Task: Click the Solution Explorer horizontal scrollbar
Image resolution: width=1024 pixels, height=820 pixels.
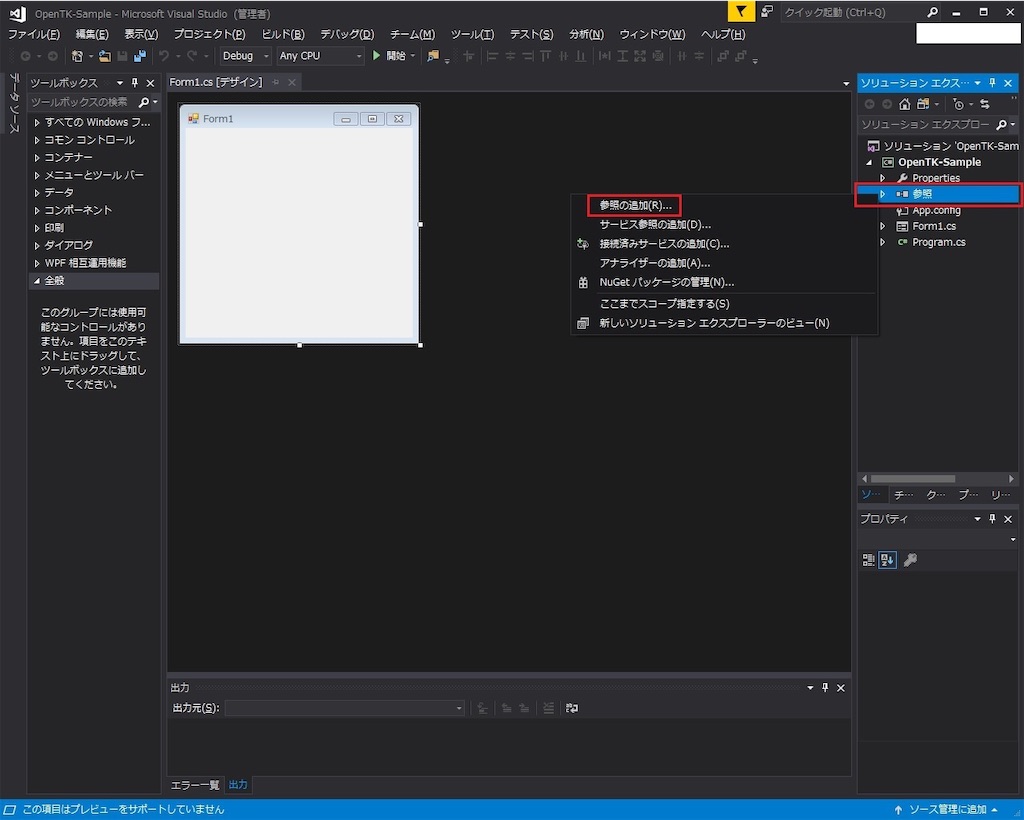Action: (913, 479)
